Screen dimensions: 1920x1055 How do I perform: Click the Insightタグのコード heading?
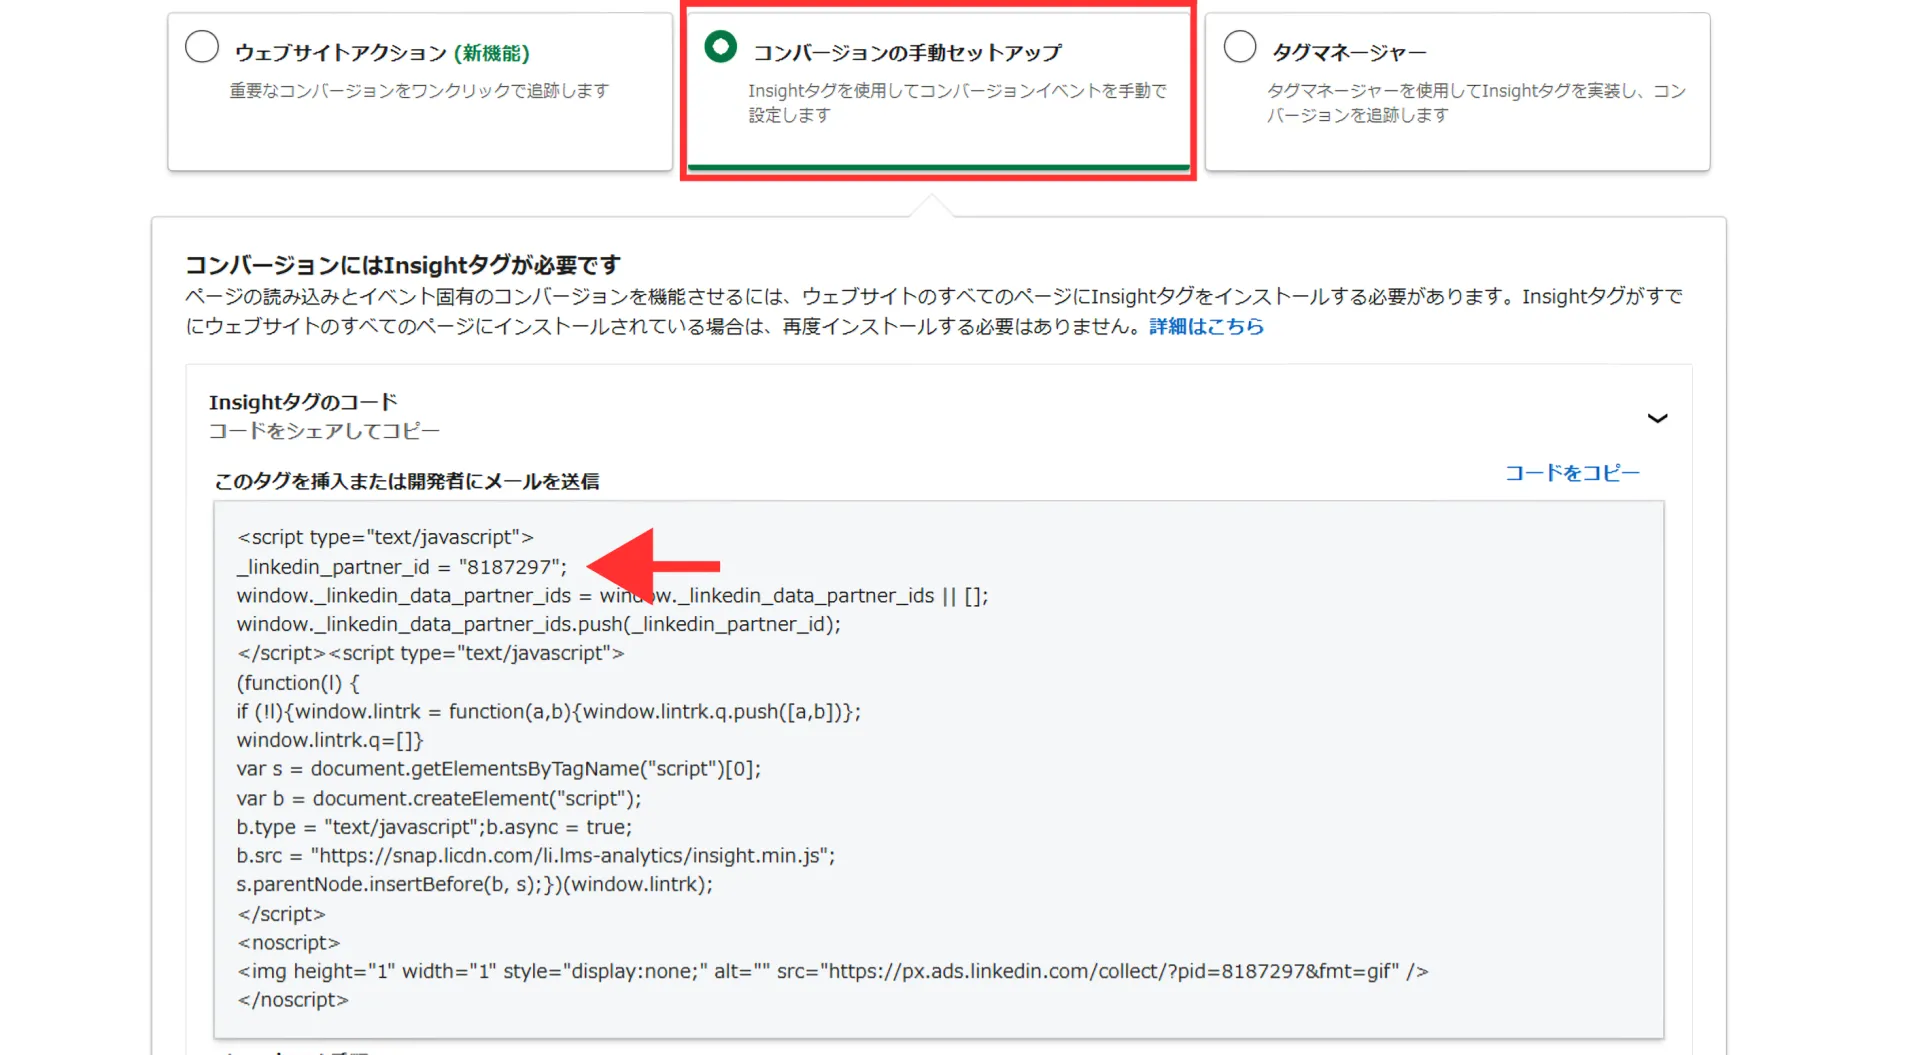click(x=303, y=402)
